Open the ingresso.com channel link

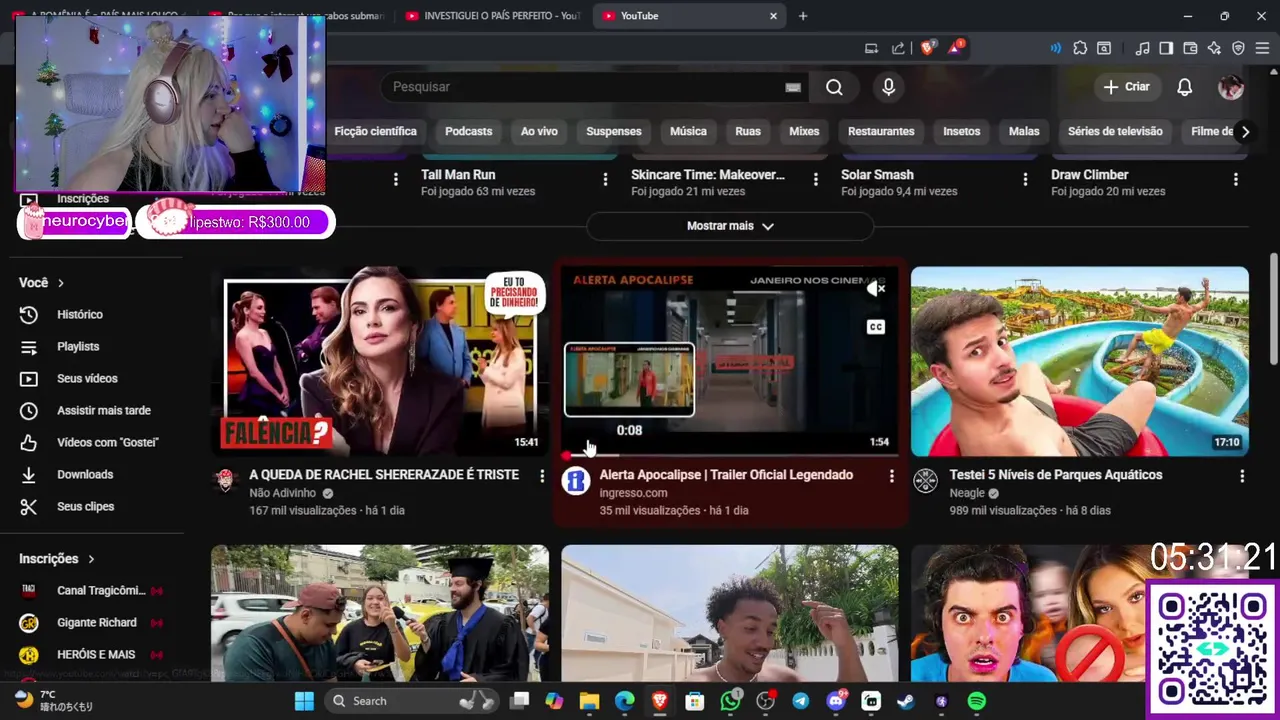(x=633, y=493)
